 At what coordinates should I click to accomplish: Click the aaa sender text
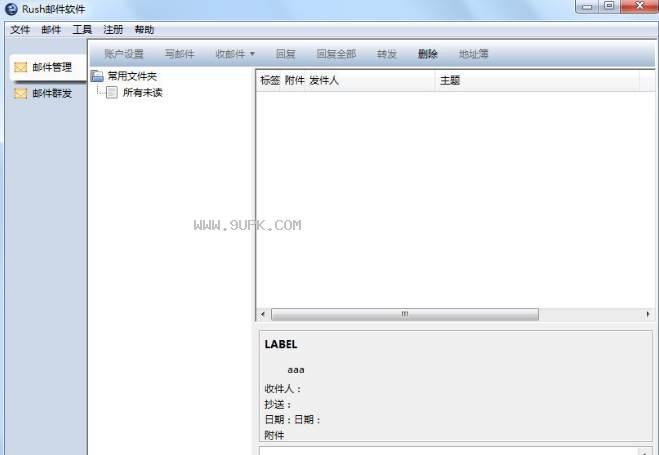tap(296, 370)
